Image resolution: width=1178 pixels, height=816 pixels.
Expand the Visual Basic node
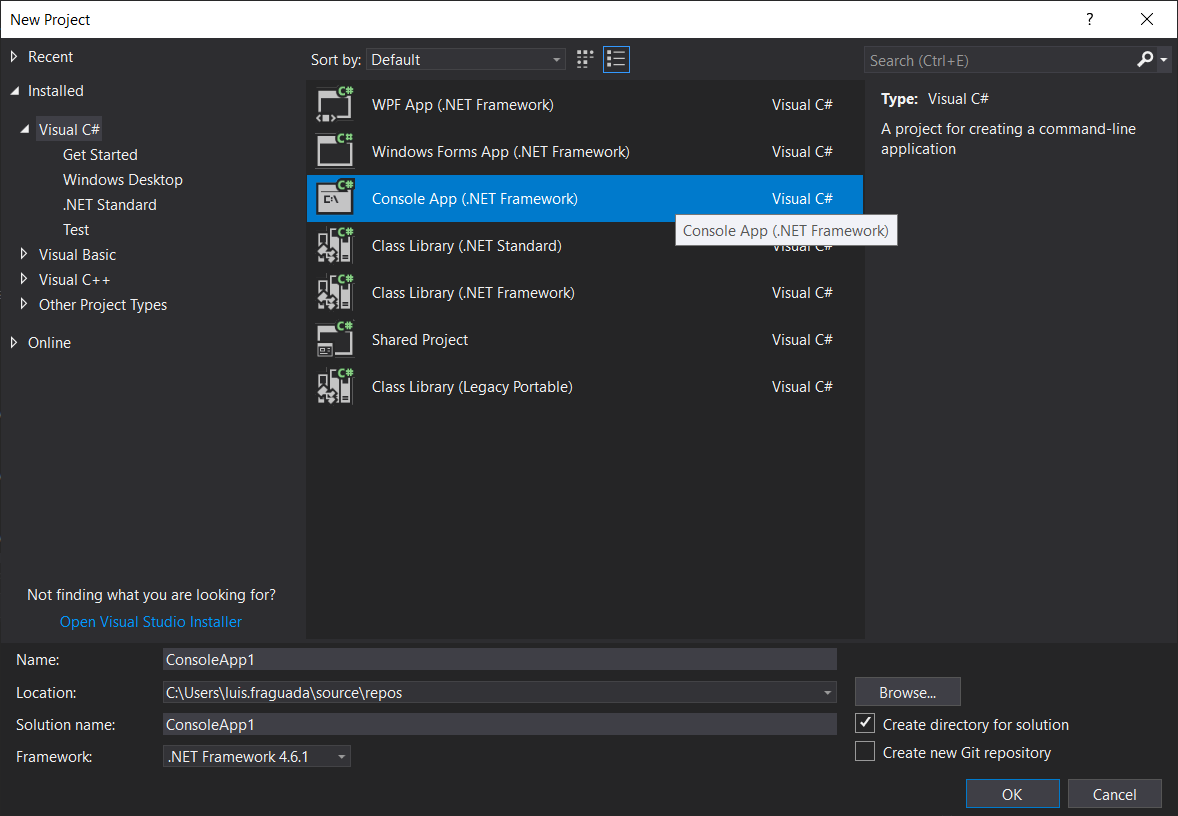[x=24, y=254]
